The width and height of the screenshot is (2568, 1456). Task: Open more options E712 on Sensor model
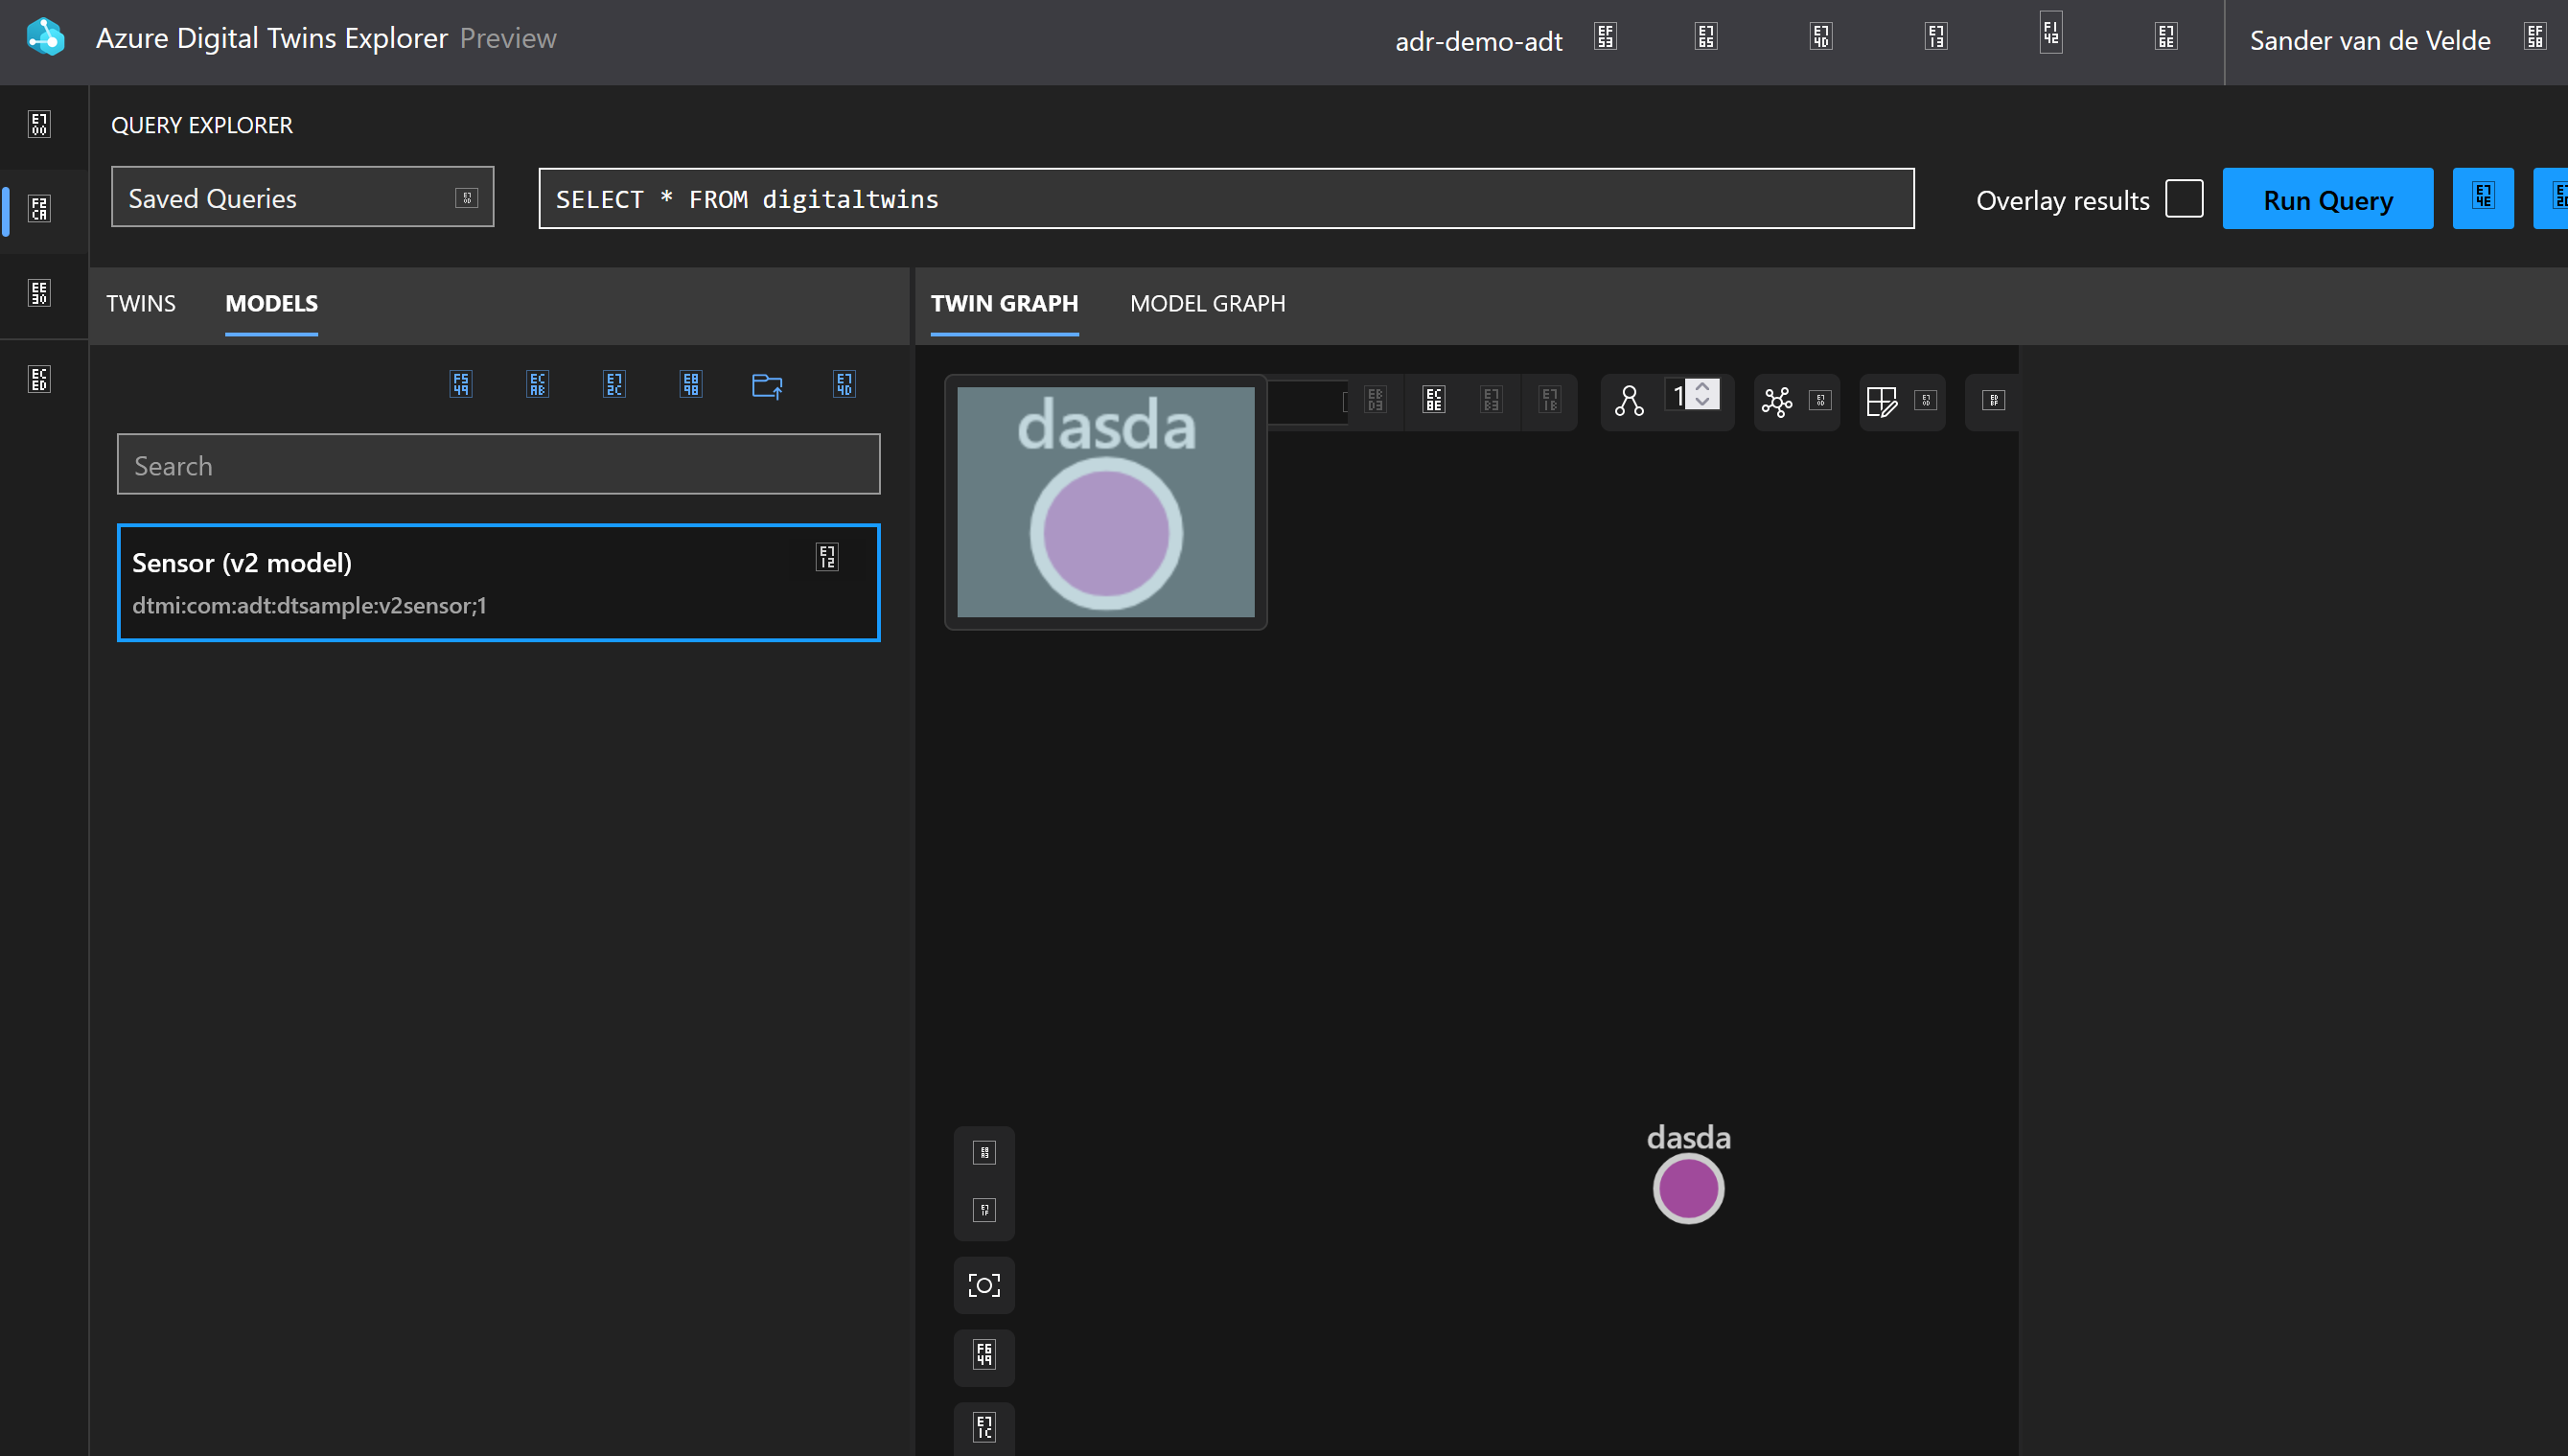(x=827, y=557)
